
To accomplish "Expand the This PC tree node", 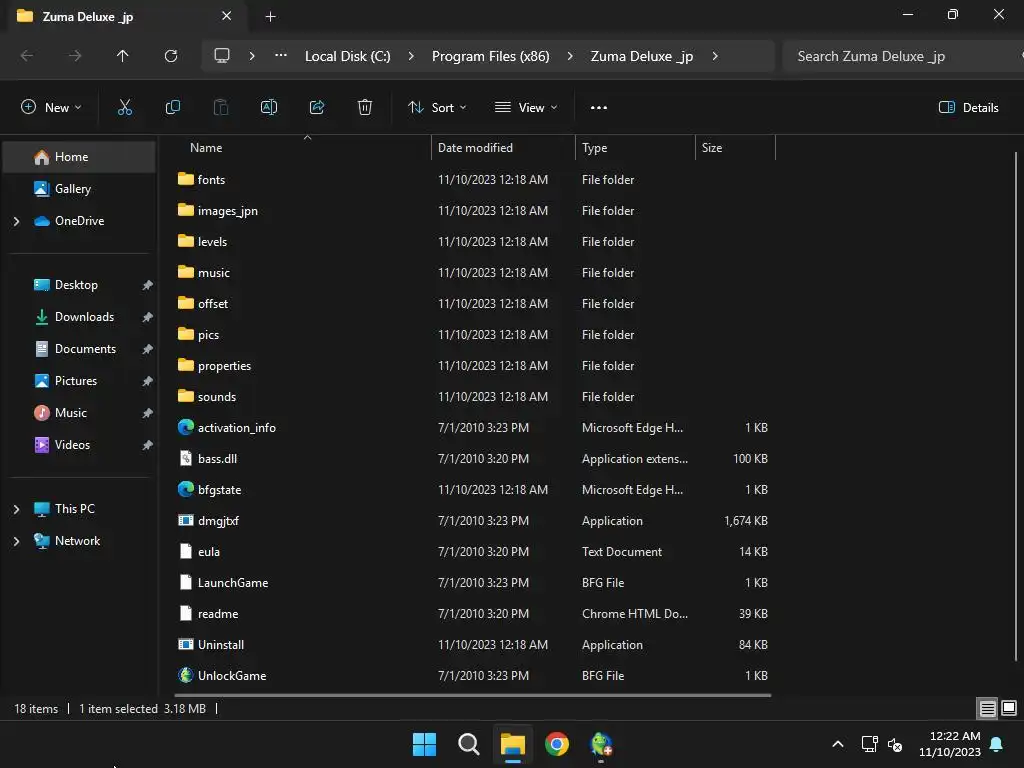I will click(16, 509).
